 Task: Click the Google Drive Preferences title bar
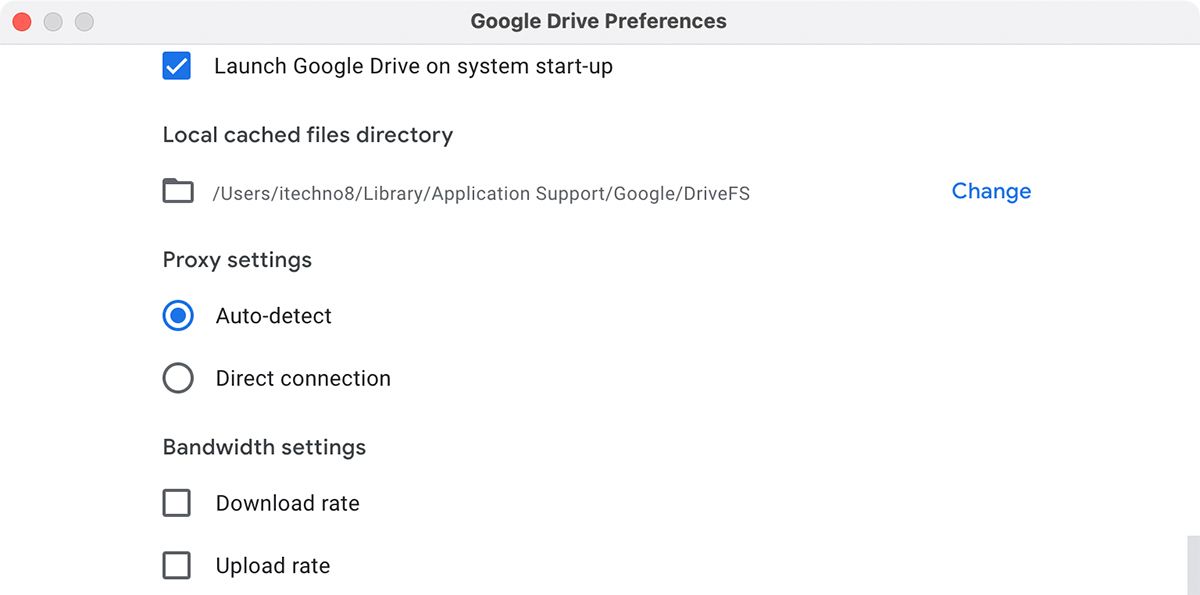598,20
